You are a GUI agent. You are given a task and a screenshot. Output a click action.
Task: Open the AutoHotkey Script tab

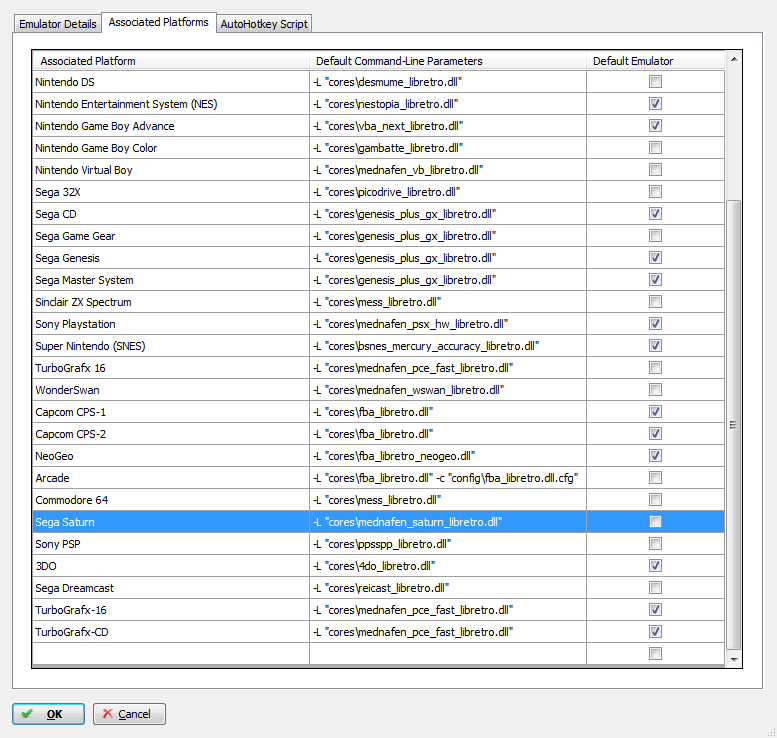264,24
